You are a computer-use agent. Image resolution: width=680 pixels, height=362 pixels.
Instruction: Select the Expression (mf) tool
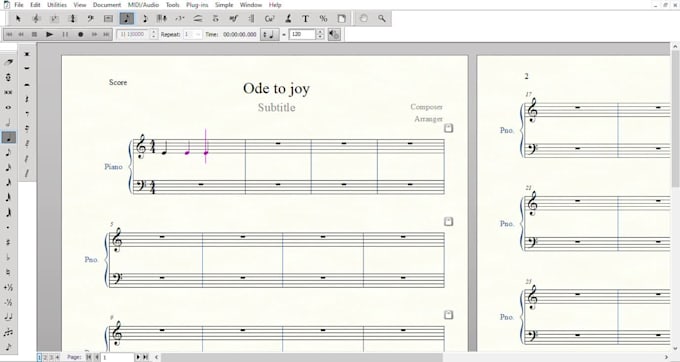(x=234, y=18)
